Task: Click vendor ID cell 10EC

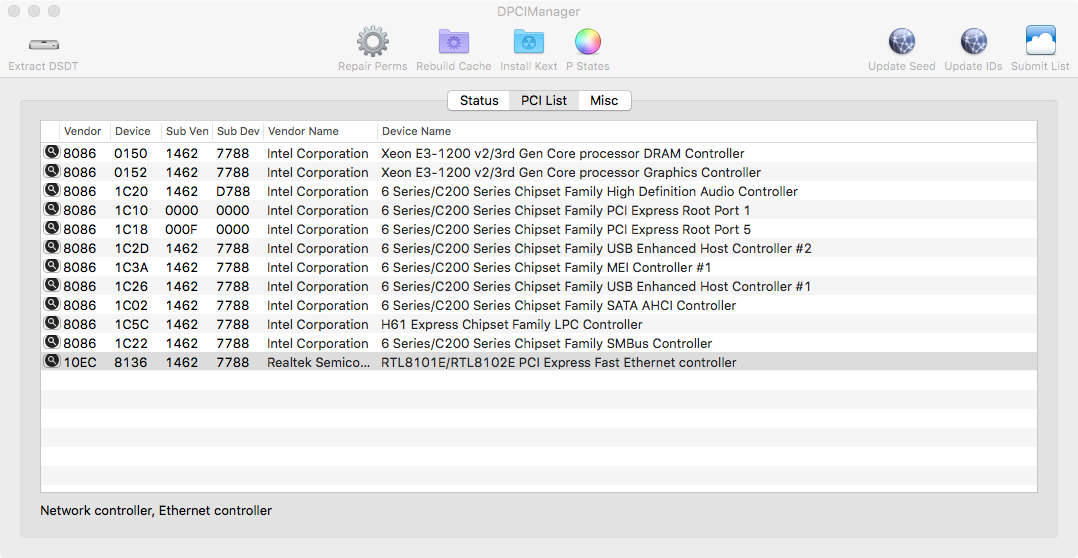Action: click(80, 363)
